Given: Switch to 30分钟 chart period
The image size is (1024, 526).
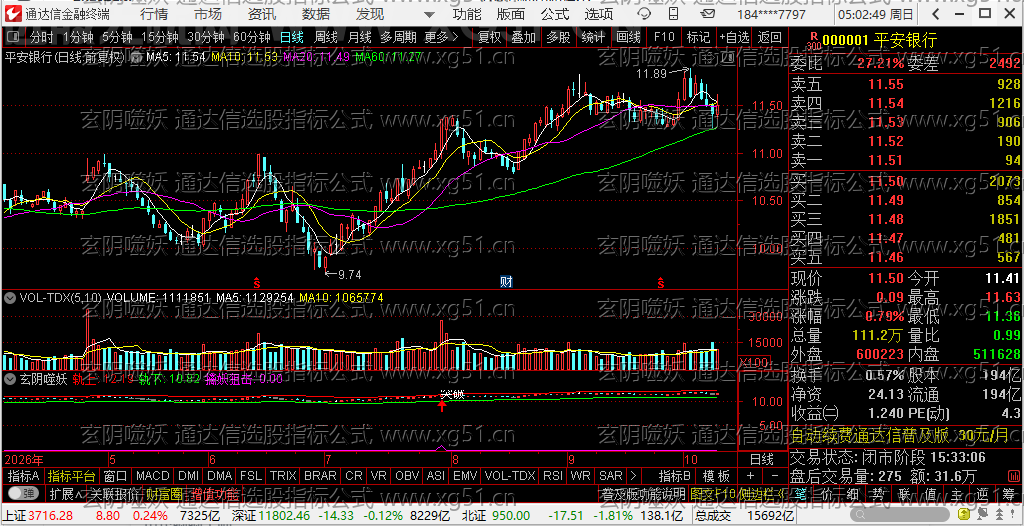Looking at the screenshot, I should tap(206, 37).
